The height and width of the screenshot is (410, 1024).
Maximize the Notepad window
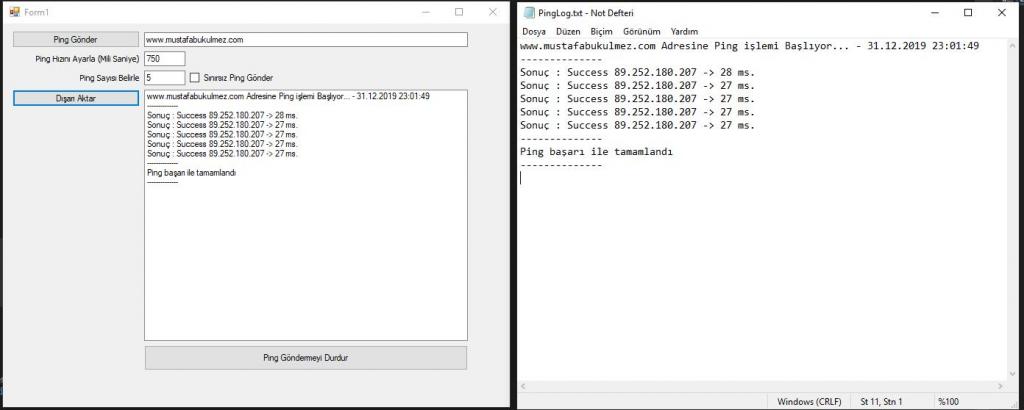[x=968, y=12]
